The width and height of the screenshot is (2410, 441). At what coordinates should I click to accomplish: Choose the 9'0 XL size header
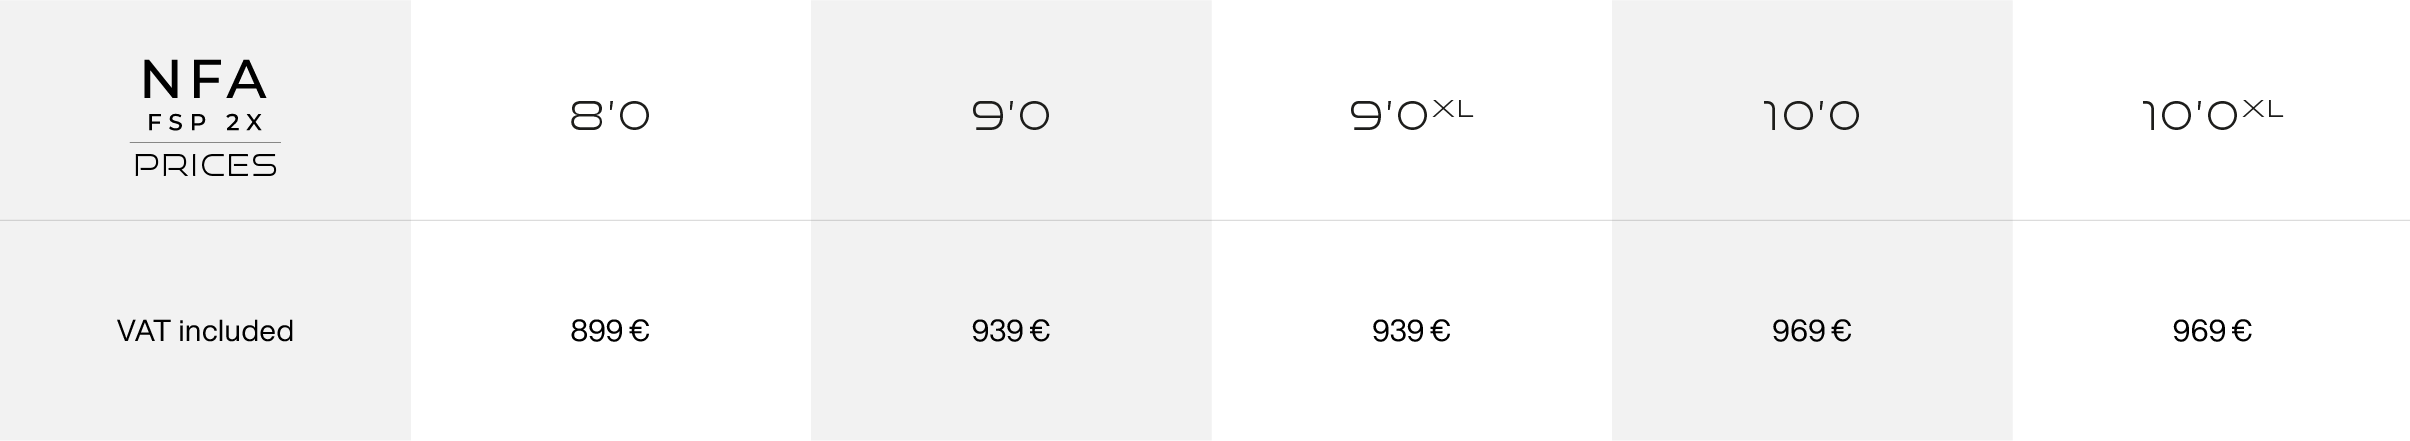(1411, 114)
